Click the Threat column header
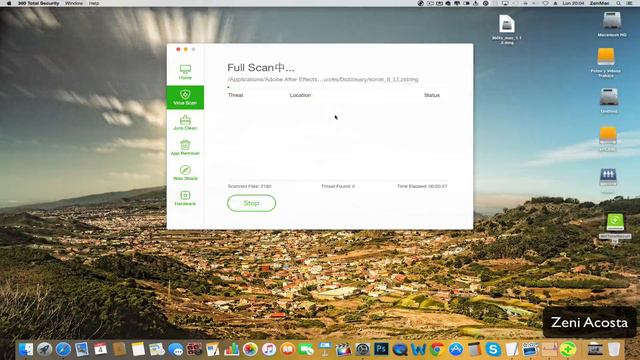This screenshot has width=640, height=360. click(236, 95)
